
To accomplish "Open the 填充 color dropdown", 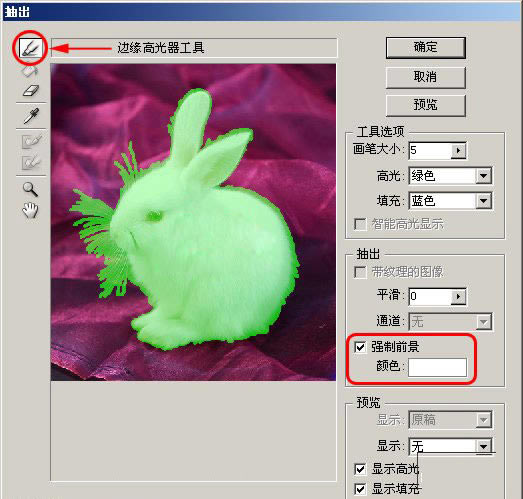I will click(483, 201).
